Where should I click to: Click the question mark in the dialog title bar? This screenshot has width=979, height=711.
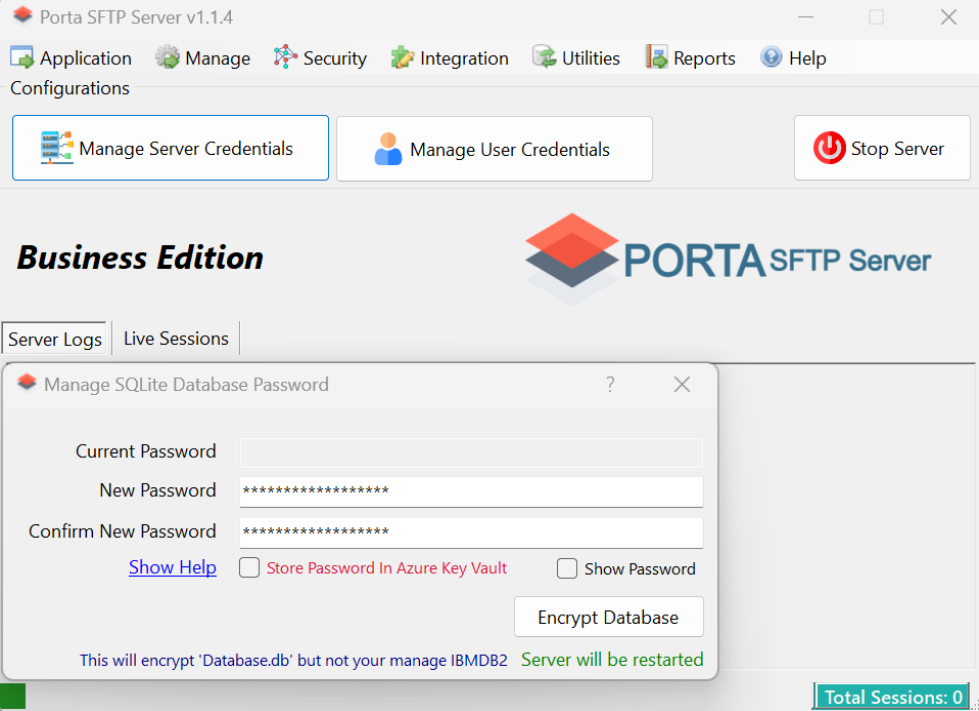coord(610,384)
